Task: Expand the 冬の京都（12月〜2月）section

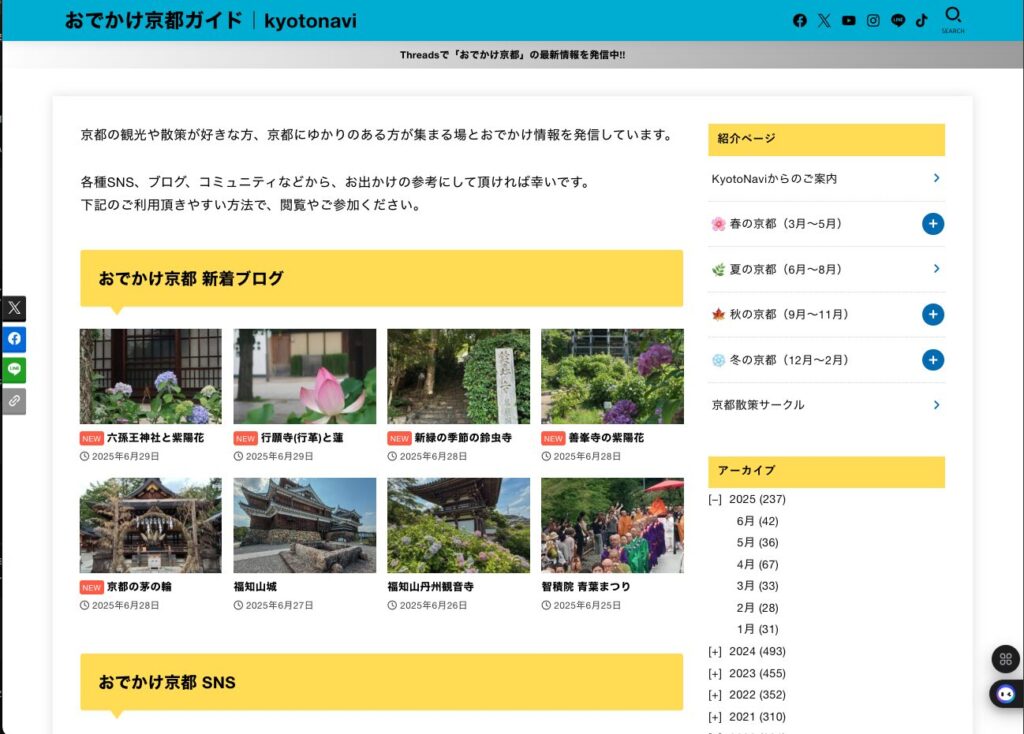Action: tap(932, 359)
